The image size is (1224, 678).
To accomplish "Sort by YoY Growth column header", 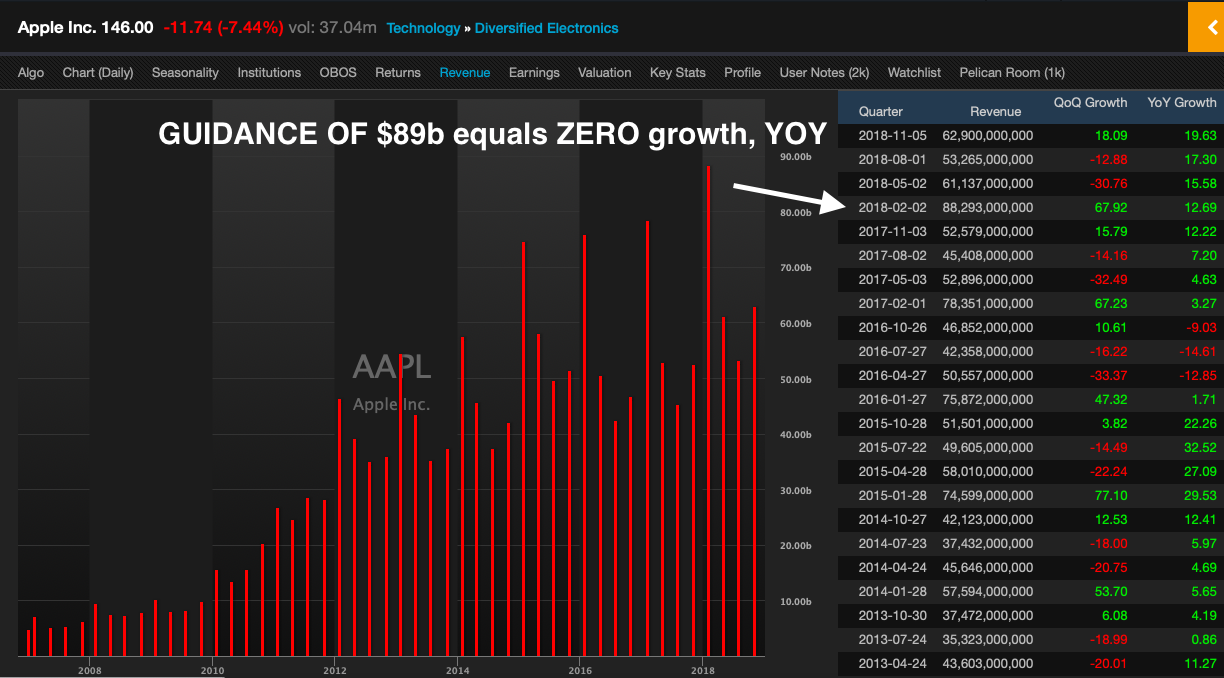I will point(1182,102).
